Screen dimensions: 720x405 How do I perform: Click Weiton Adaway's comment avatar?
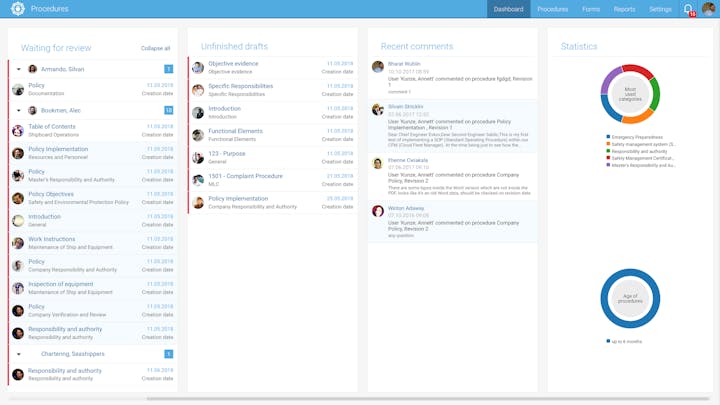click(x=378, y=211)
